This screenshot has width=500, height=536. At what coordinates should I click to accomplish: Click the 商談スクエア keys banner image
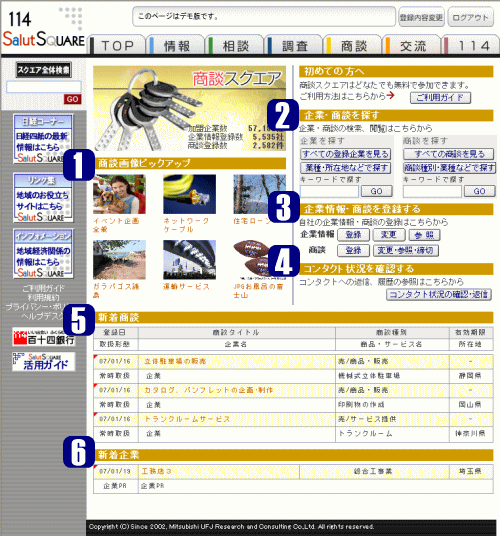190,108
